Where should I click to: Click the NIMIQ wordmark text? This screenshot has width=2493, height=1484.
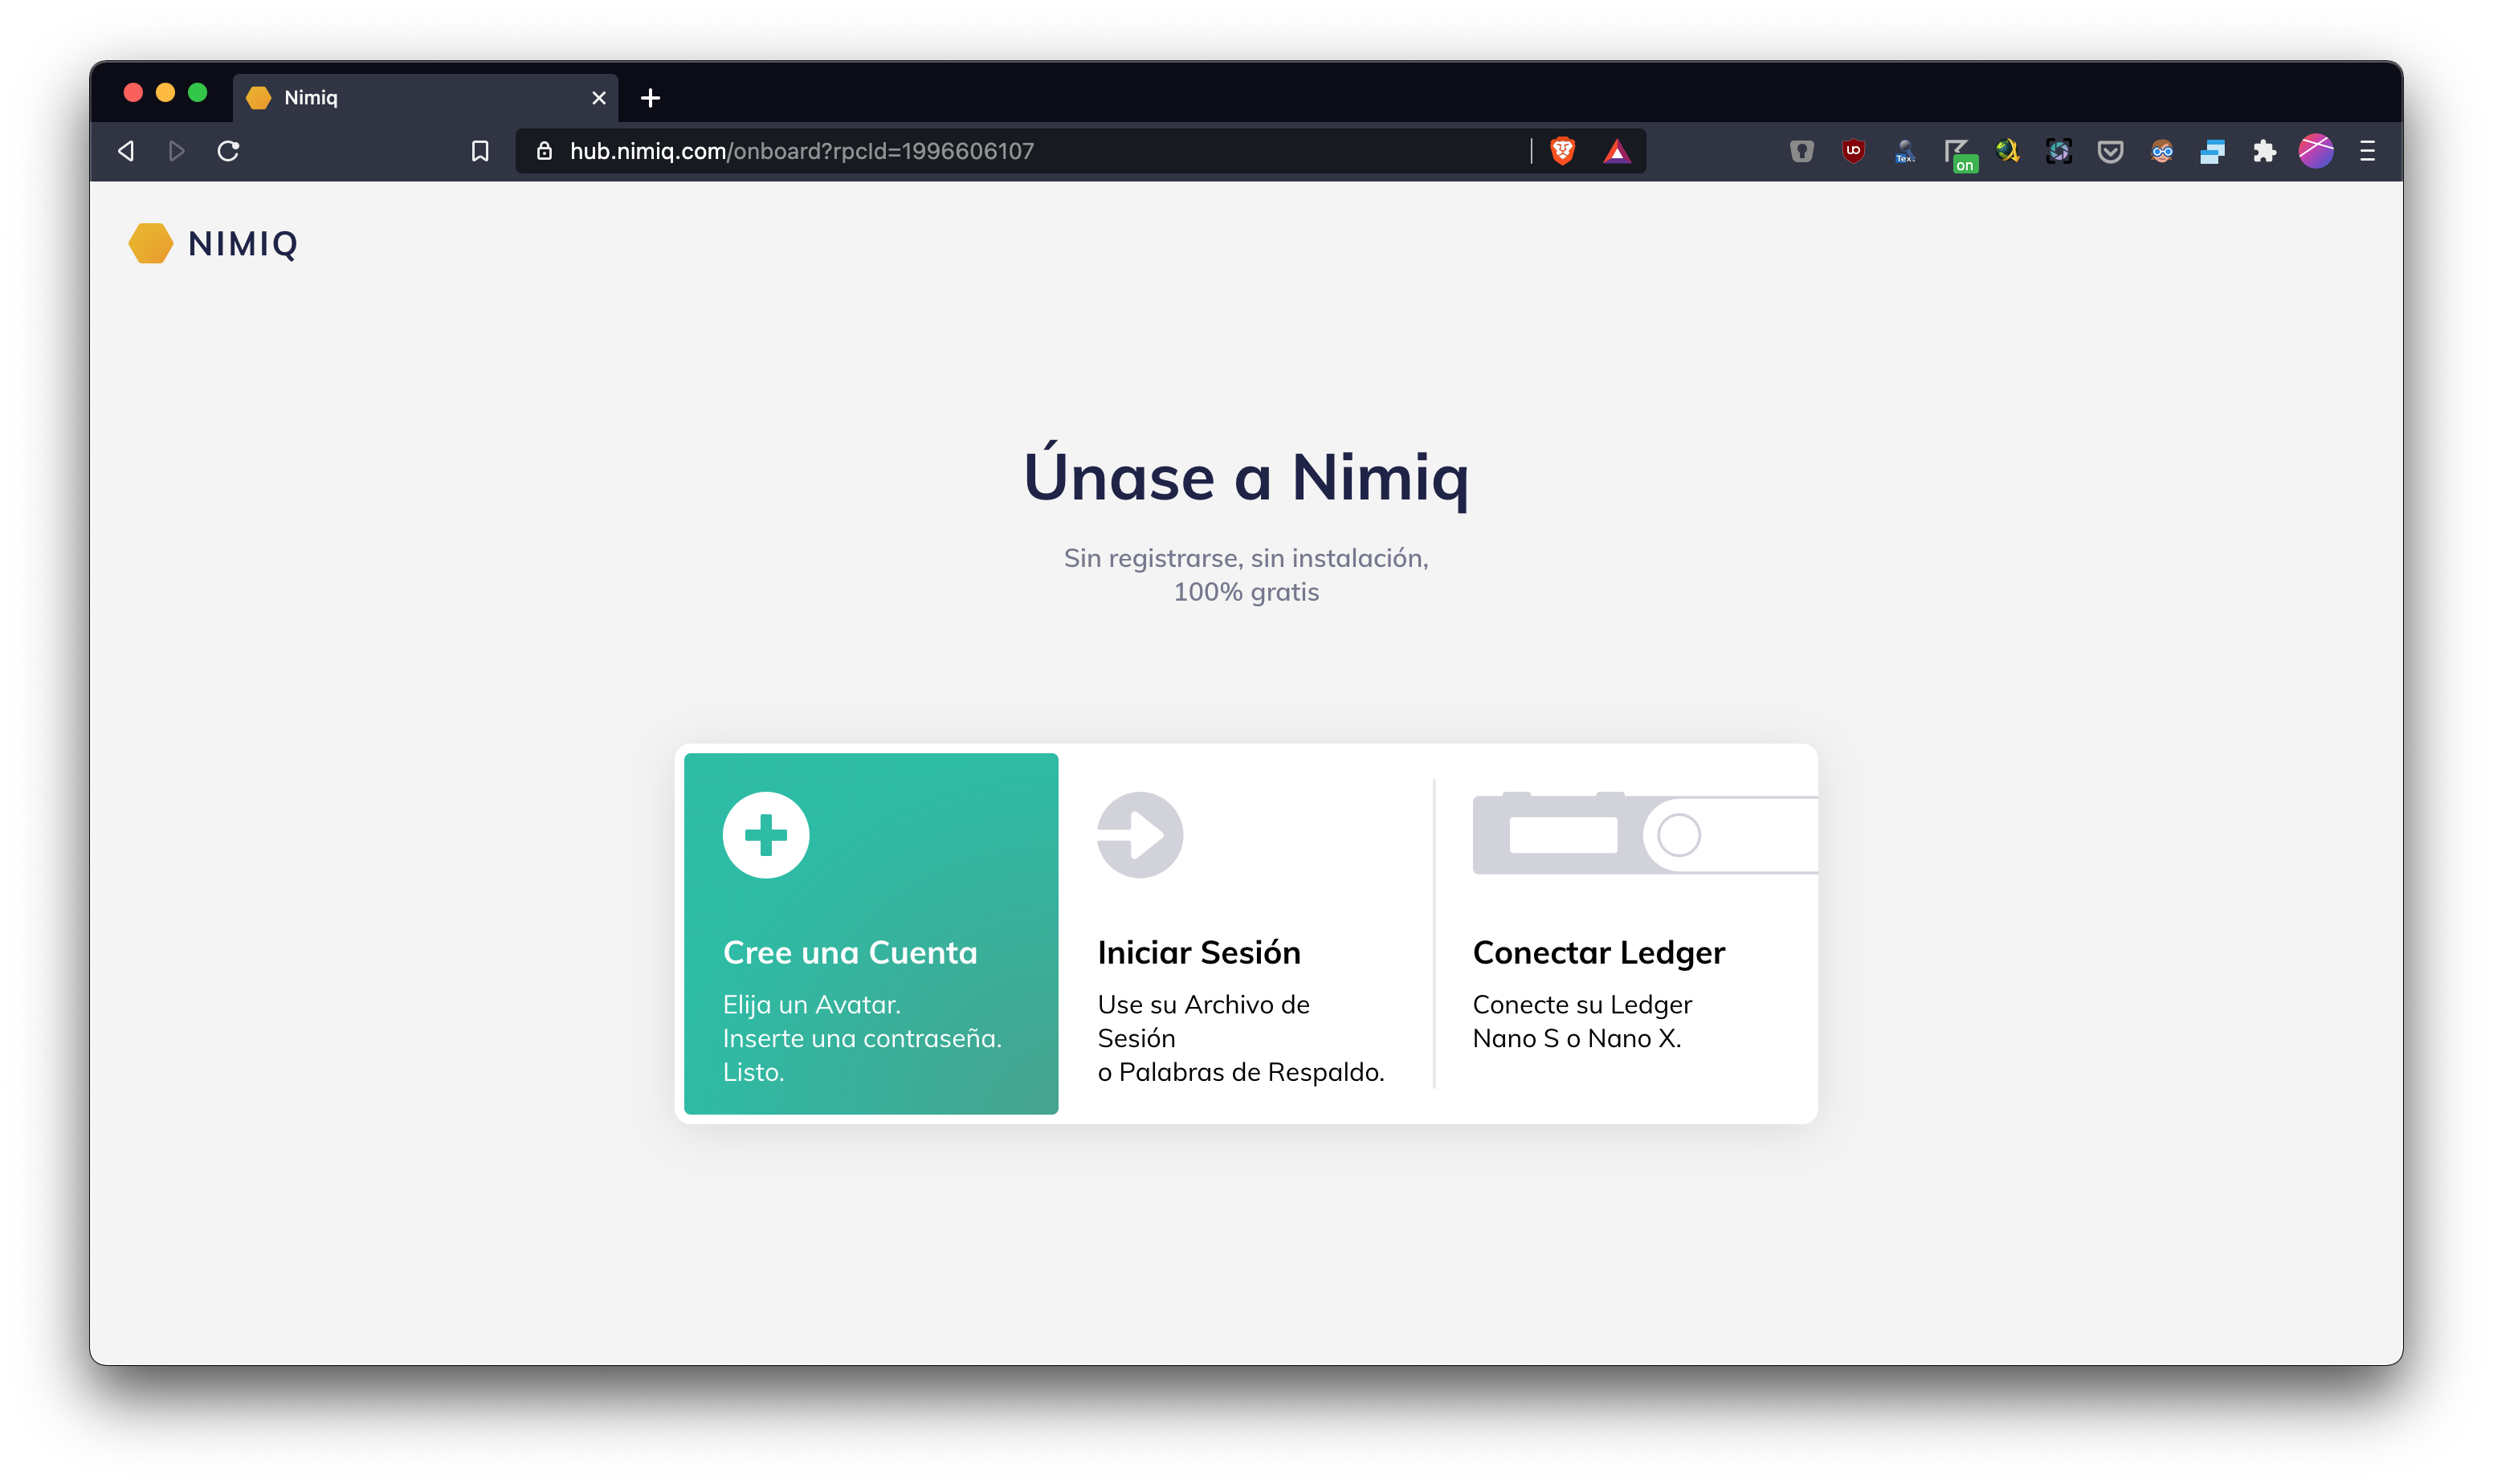[x=243, y=244]
